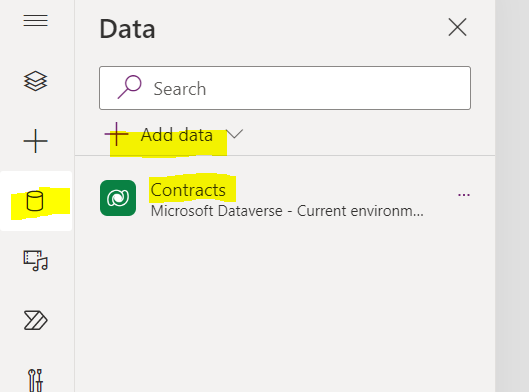Click into the Search data field
Viewport: 529px width, 392px height.
(x=285, y=88)
